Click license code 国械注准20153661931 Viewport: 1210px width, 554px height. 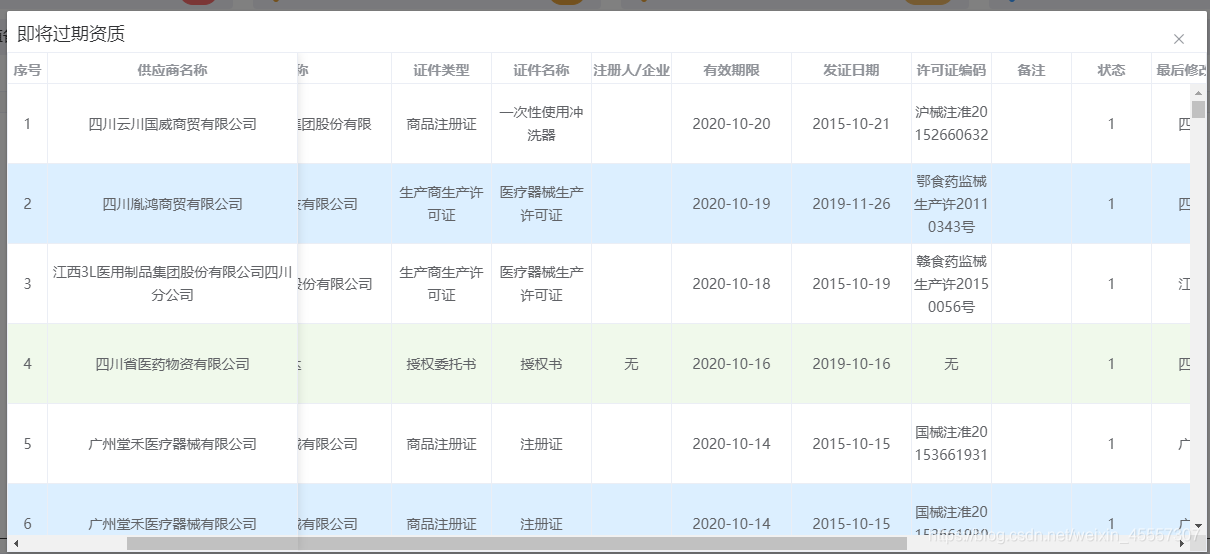pyautogui.click(x=951, y=444)
